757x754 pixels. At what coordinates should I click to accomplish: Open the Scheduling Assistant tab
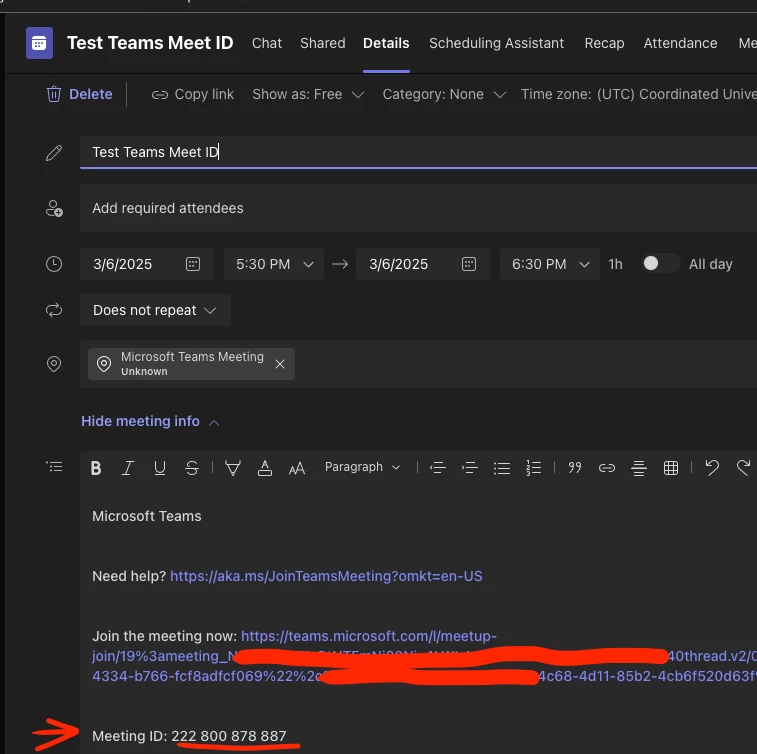(496, 43)
